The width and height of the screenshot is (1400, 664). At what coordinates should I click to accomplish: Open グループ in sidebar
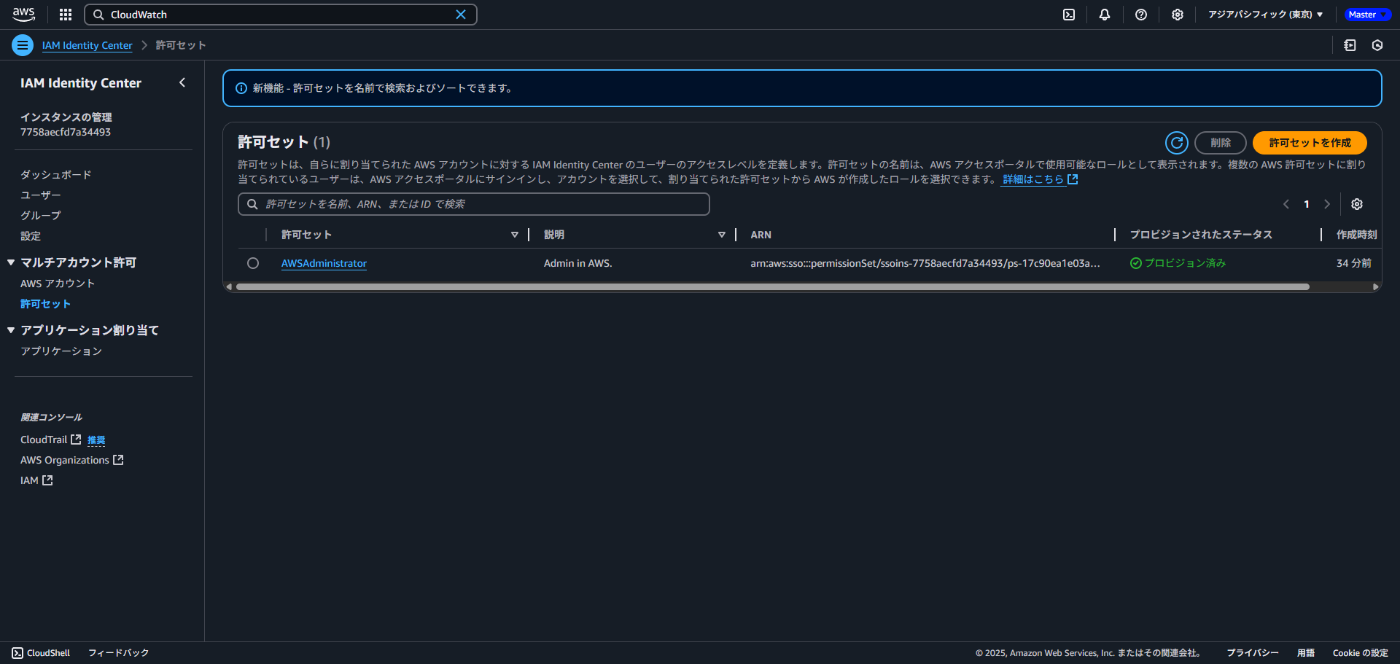click(x=41, y=216)
